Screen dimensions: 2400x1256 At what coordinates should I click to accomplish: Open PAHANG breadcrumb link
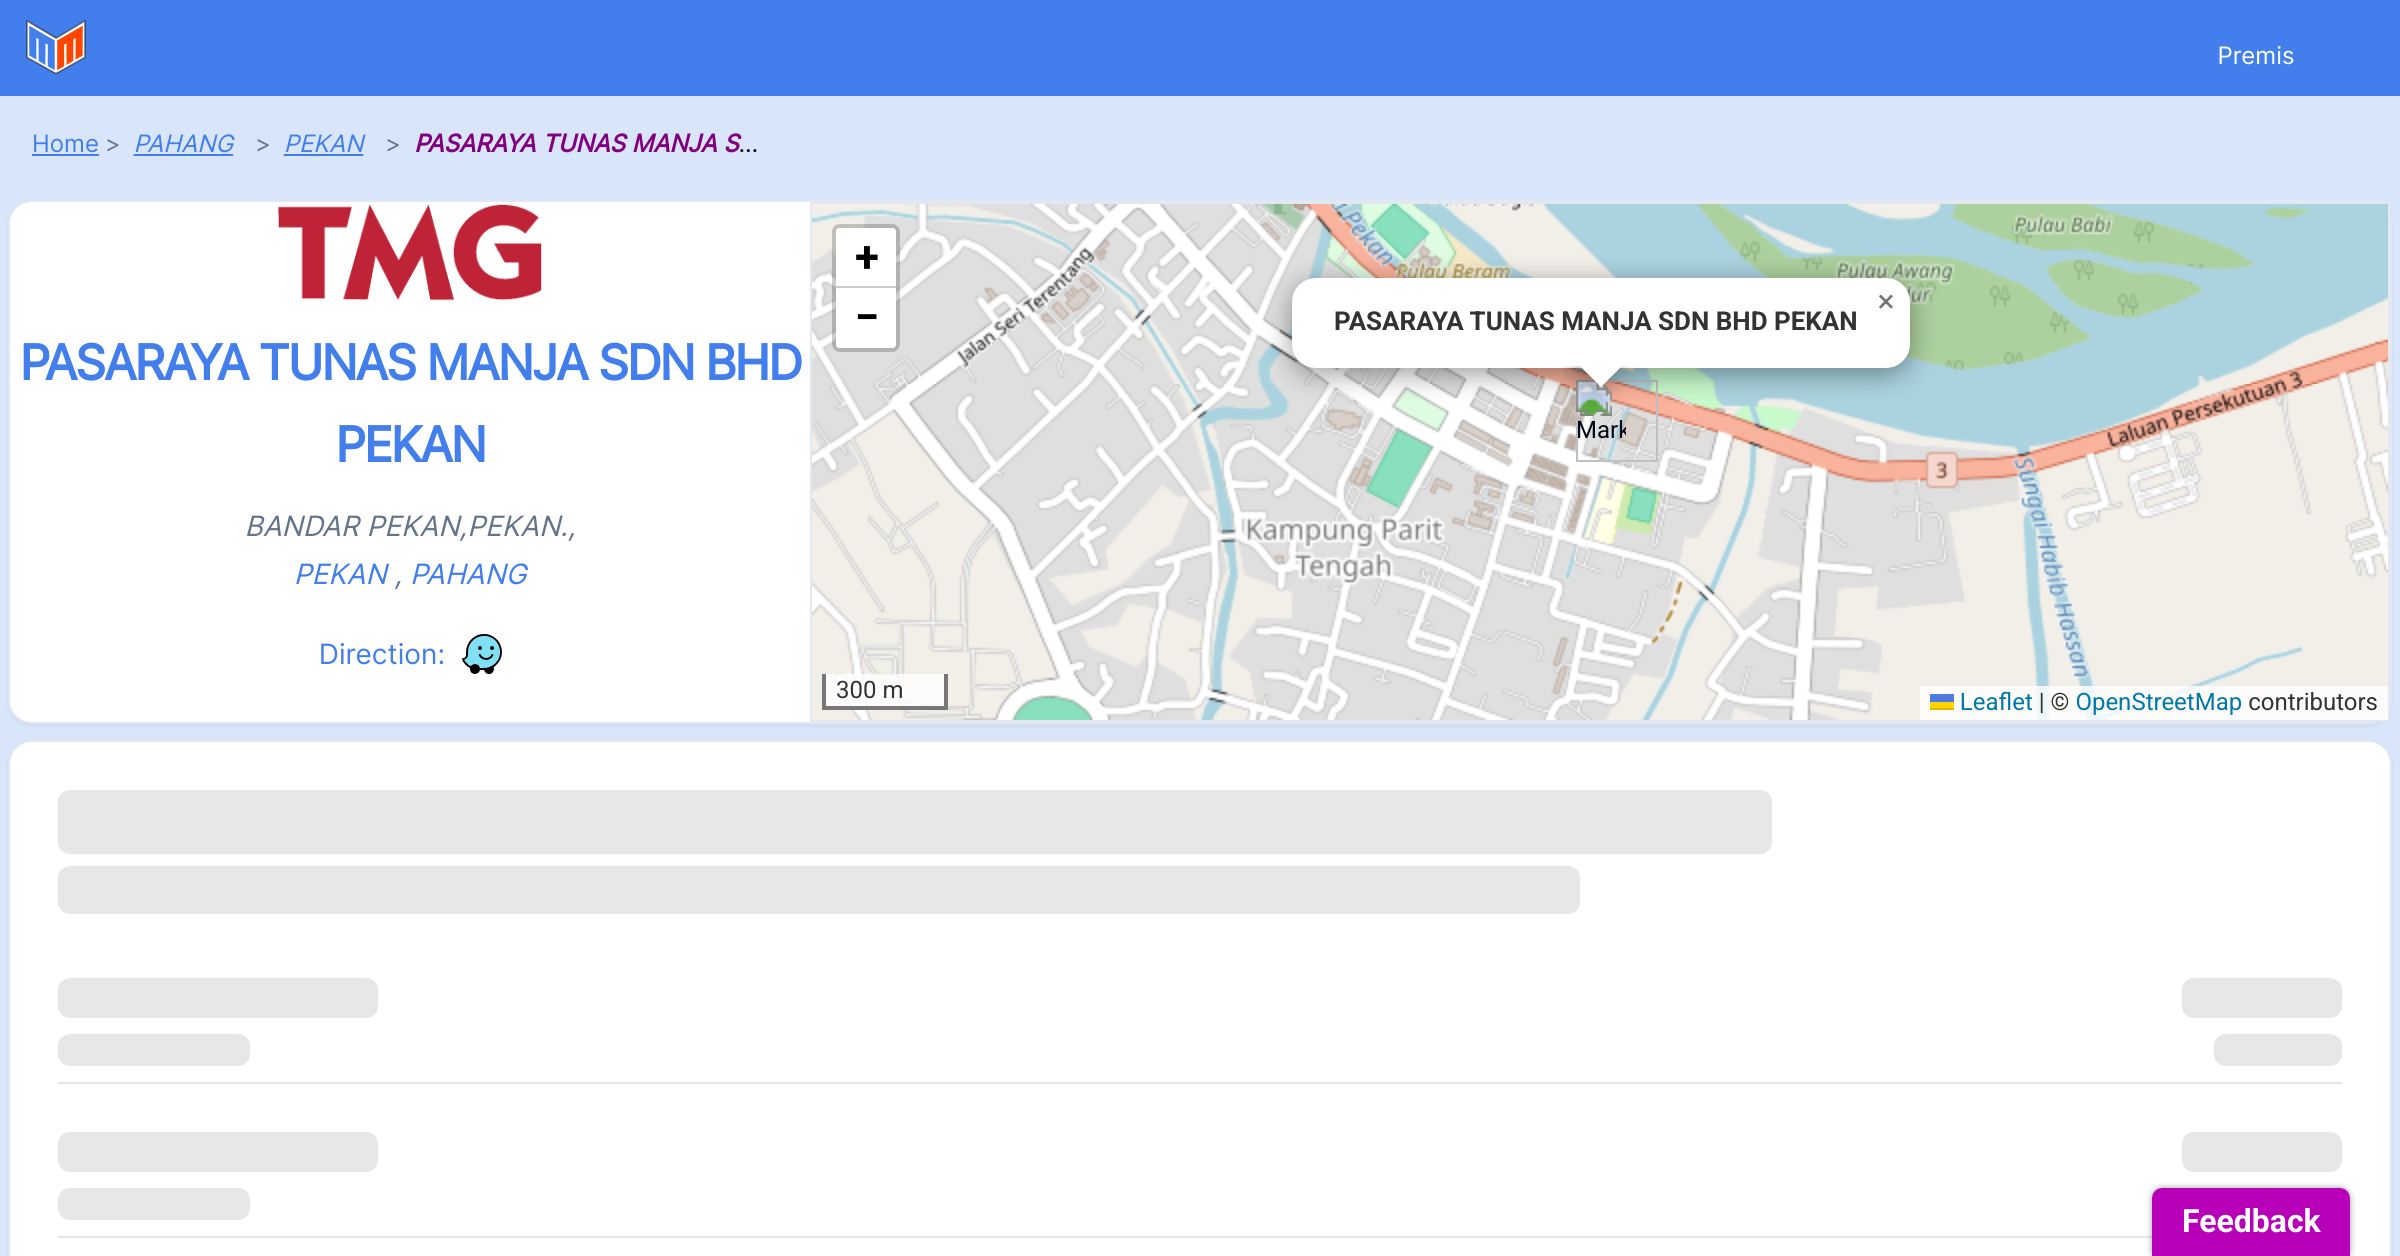[x=184, y=144]
